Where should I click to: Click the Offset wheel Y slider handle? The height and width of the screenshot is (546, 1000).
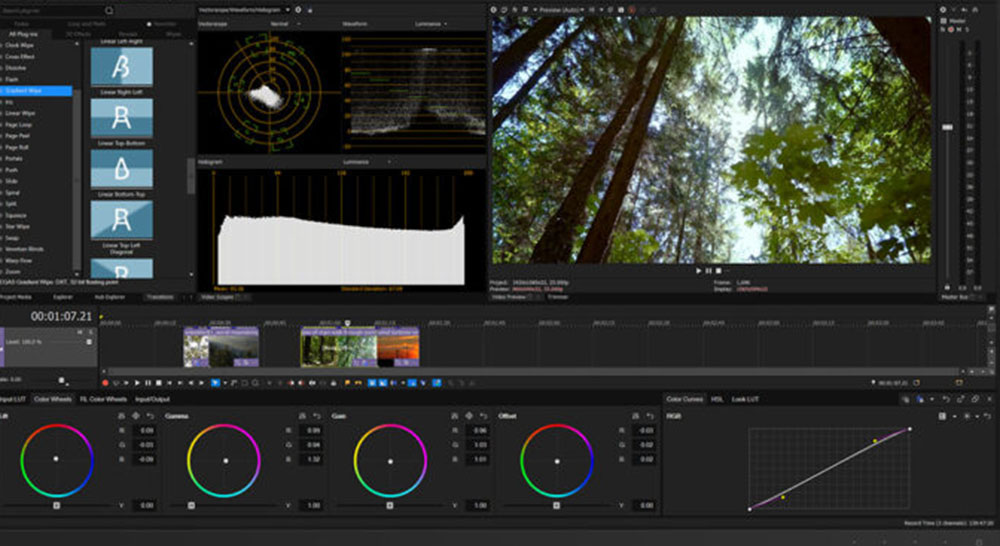(x=556, y=505)
